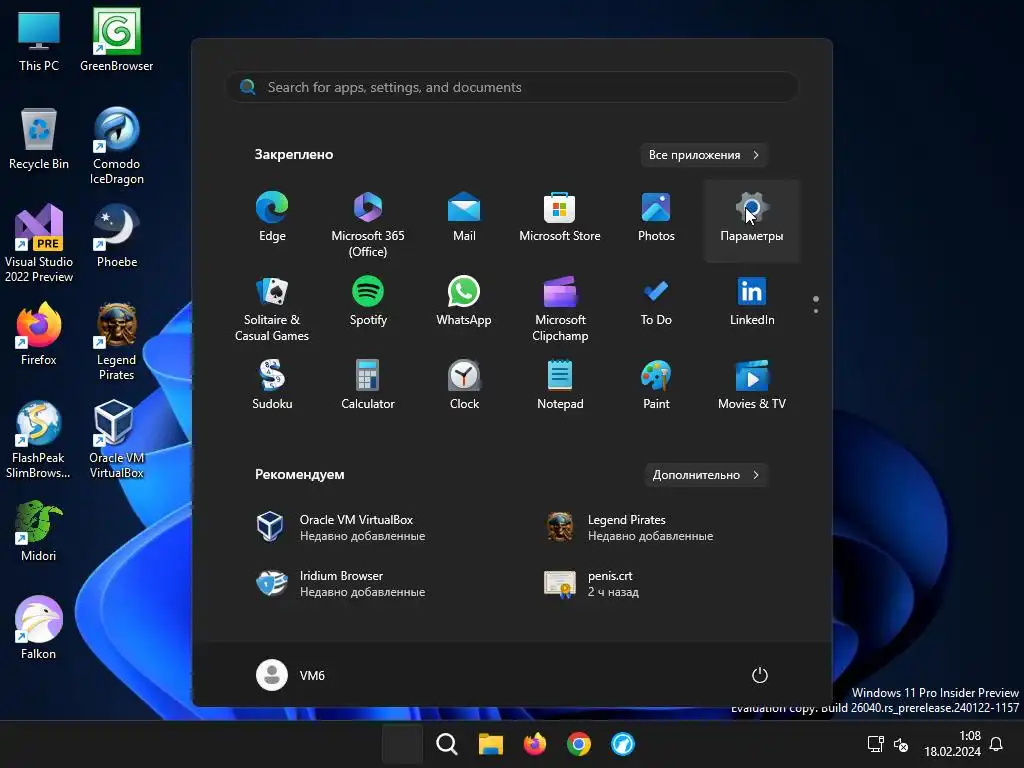Viewport: 1024px width, 768px height.
Task: Open VM6 user account menu
Action: [x=291, y=675]
